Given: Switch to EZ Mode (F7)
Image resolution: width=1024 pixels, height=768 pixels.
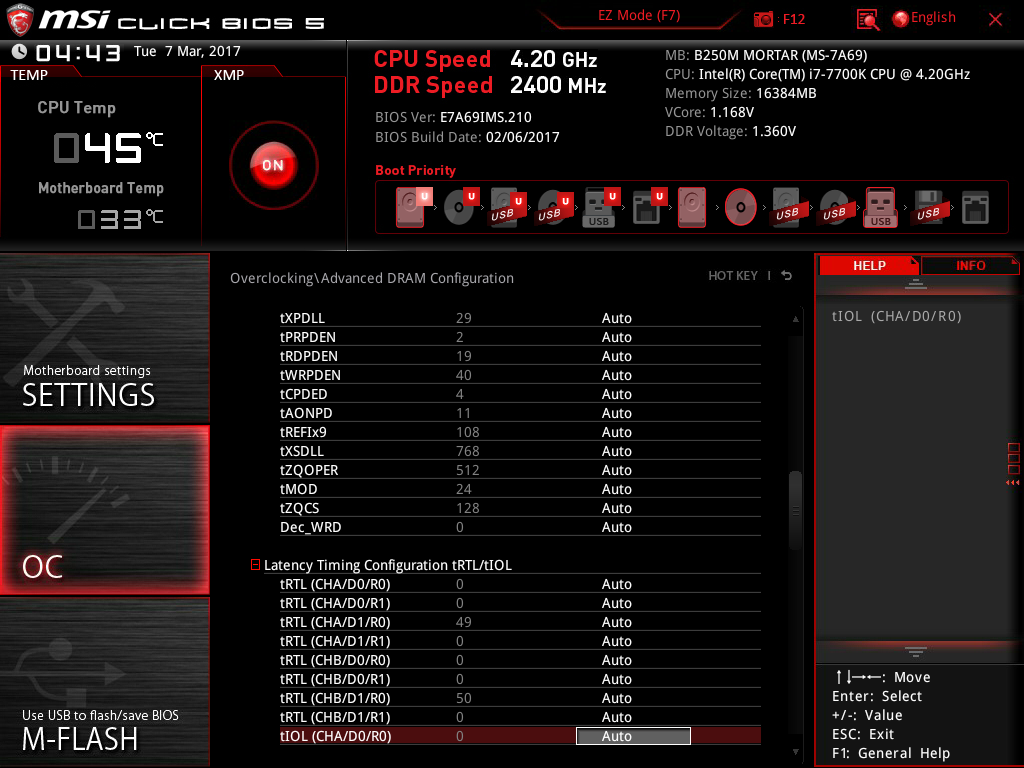Looking at the screenshot, I should (x=639, y=16).
